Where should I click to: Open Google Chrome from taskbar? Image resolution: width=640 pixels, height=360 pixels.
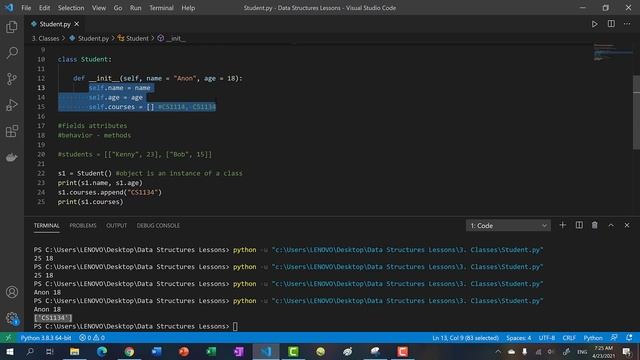[129, 352]
